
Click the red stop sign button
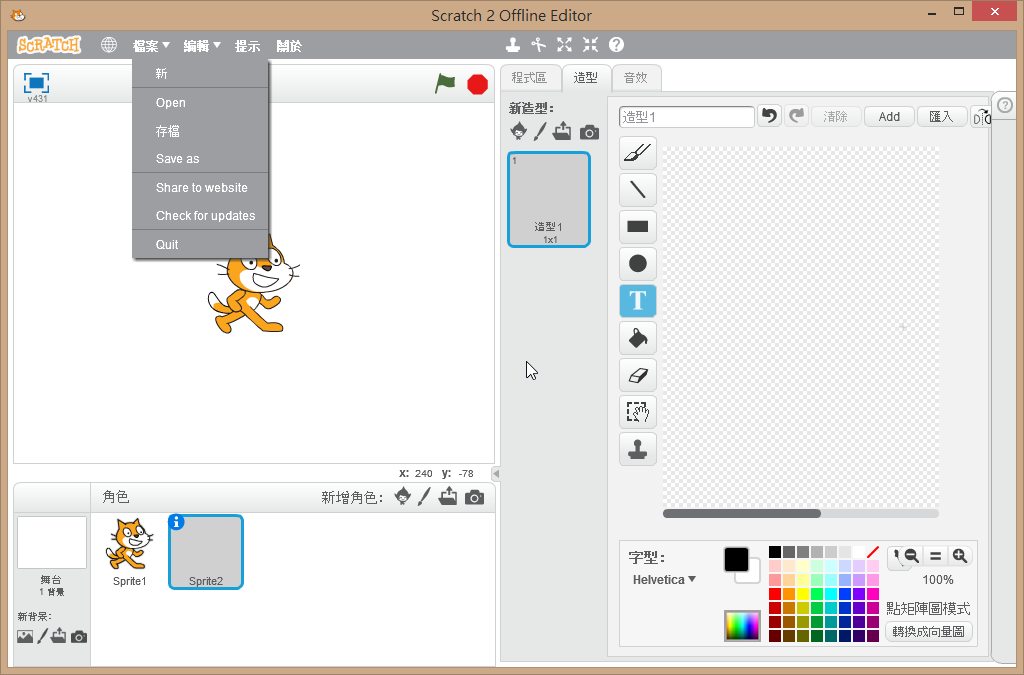pos(477,84)
